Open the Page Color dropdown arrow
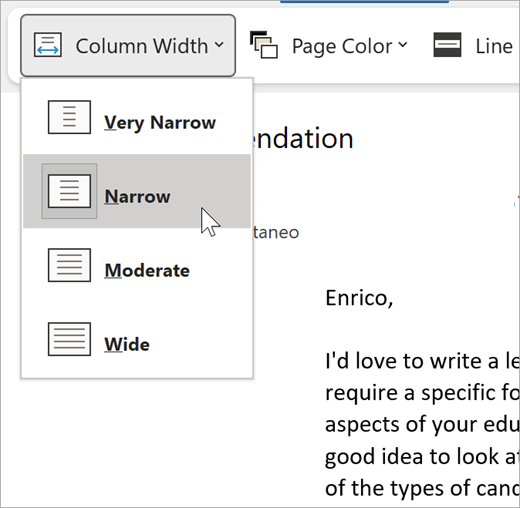Screen dimensions: 520x508 pyautogui.click(x=403, y=45)
